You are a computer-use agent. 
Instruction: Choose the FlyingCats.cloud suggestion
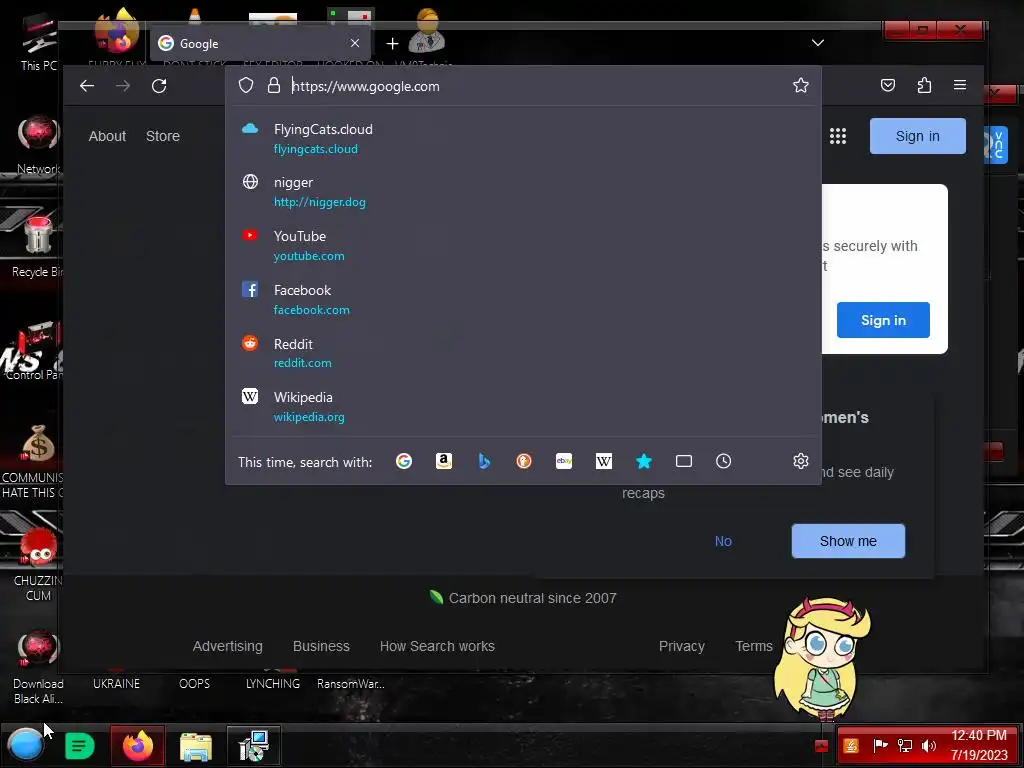[x=523, y=138]
